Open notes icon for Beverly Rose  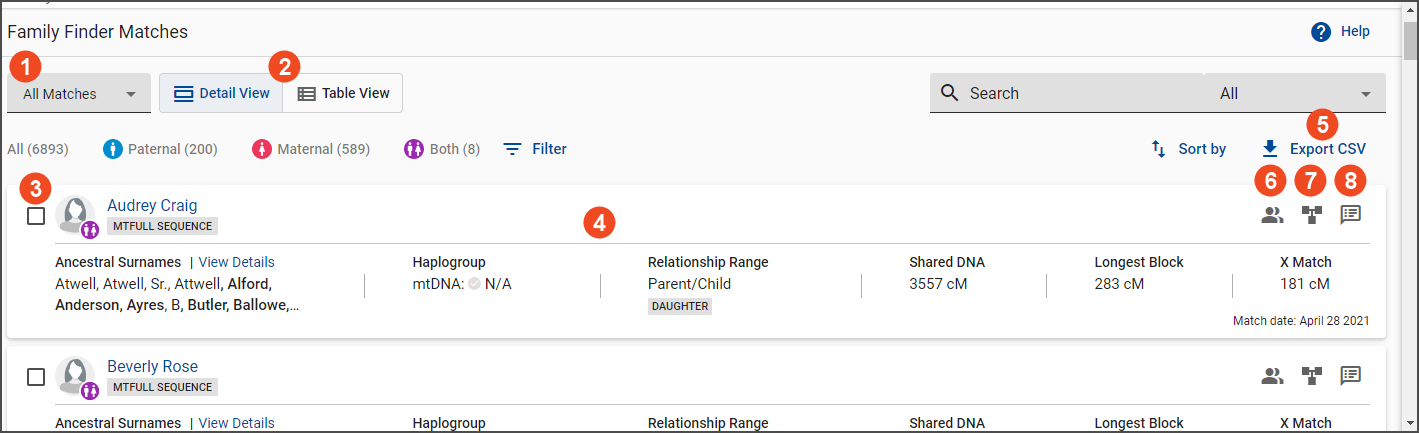click(1351, 376)
